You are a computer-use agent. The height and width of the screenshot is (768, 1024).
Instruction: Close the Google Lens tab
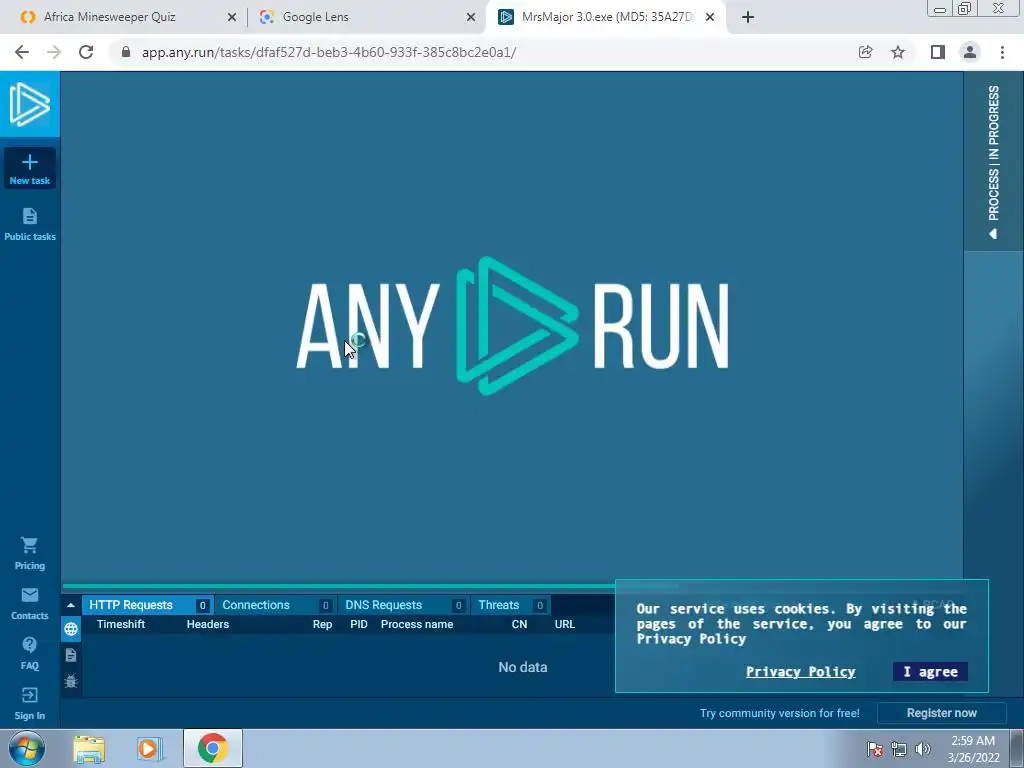click(471, 17)
